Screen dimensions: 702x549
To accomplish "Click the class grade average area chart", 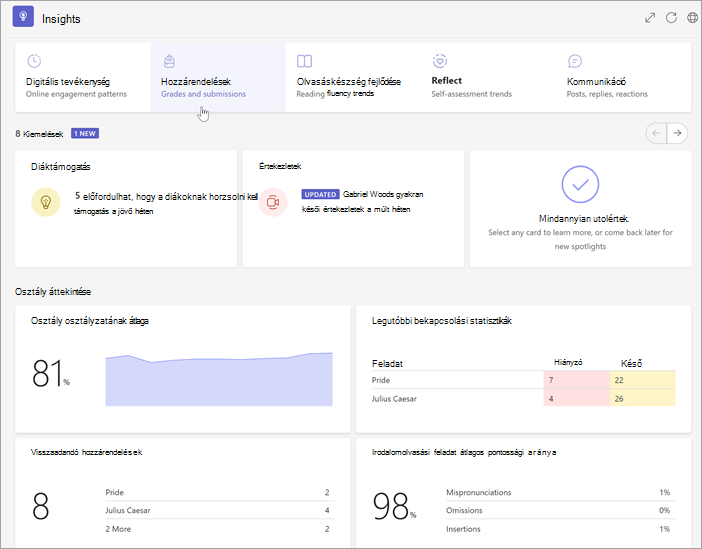I will pos(219,379).
